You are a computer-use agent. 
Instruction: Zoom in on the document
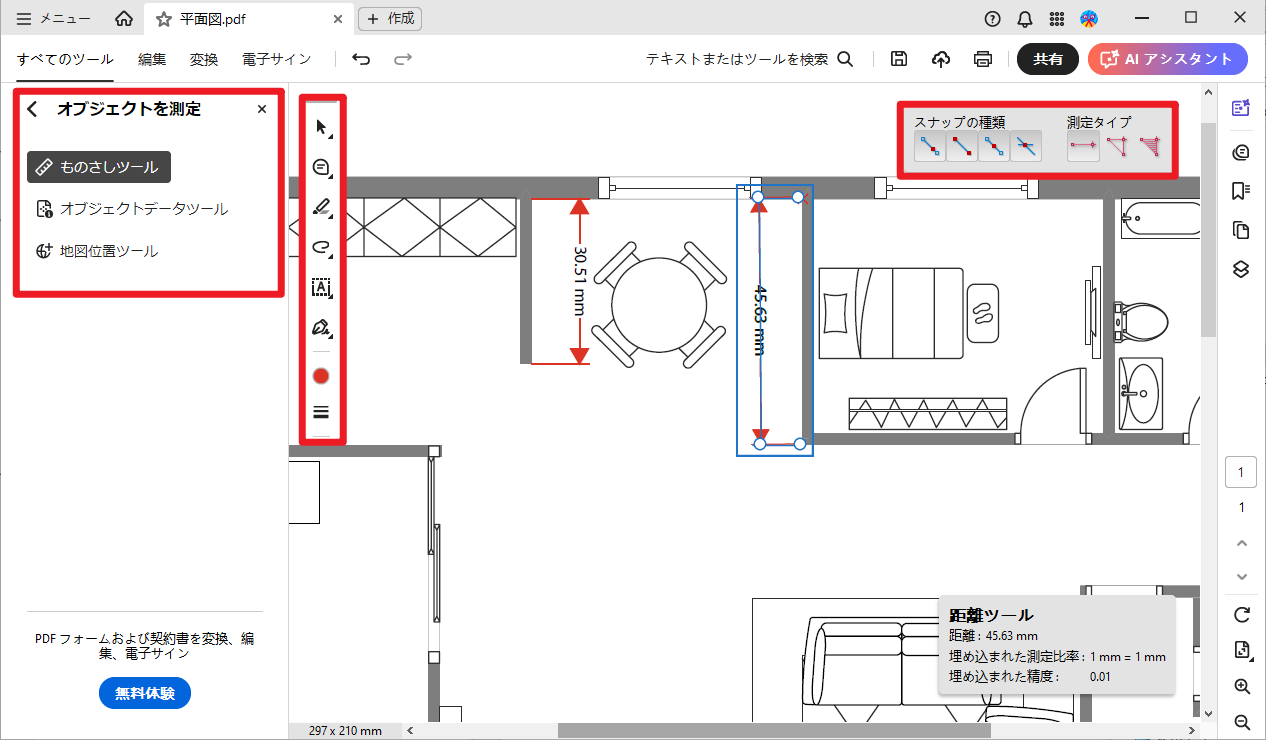click(1242, 687)
